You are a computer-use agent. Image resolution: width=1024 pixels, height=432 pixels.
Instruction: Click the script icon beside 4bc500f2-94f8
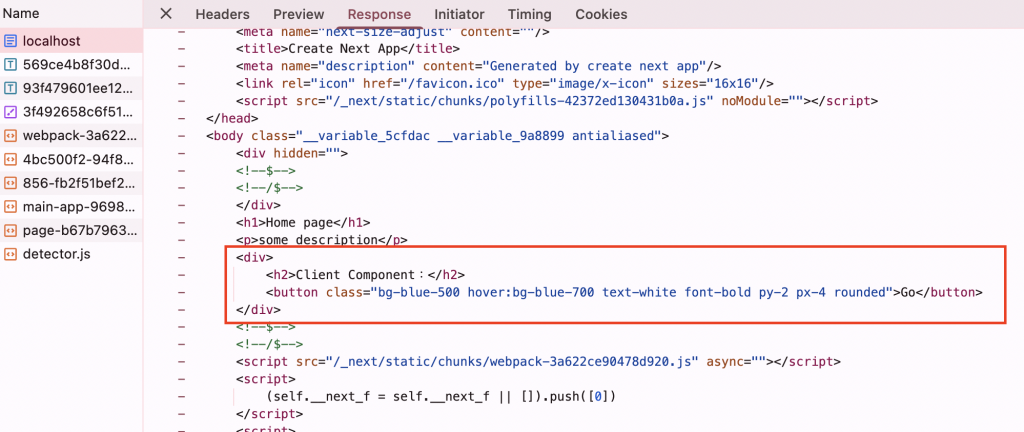click(10, 159)
